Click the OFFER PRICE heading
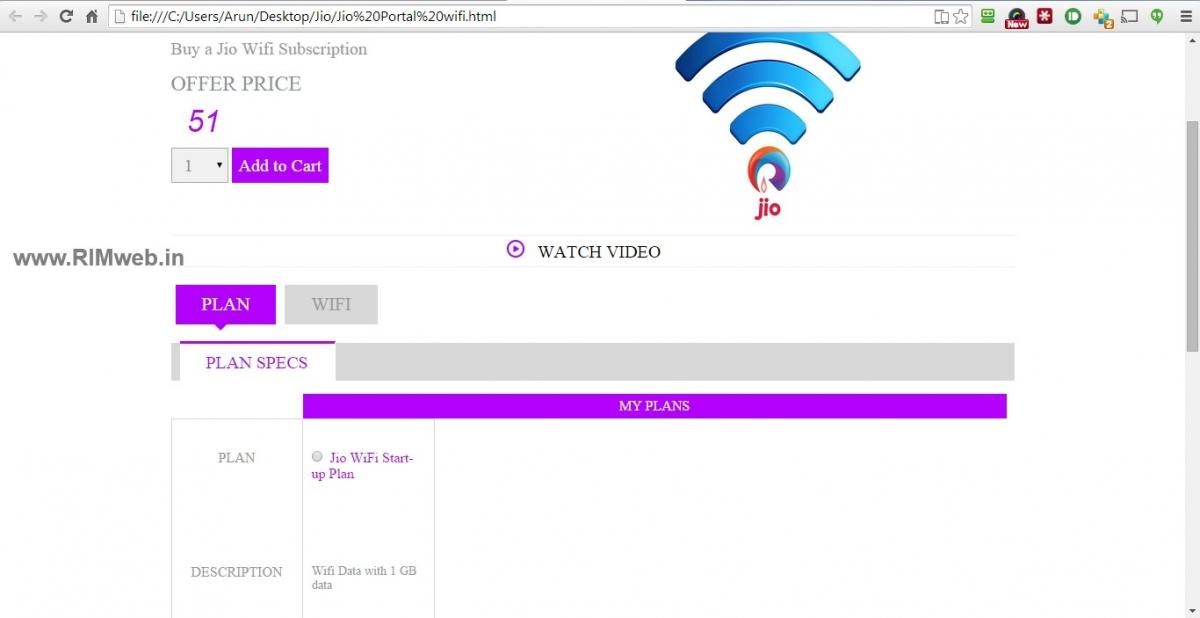 click(x=236, y=84)
